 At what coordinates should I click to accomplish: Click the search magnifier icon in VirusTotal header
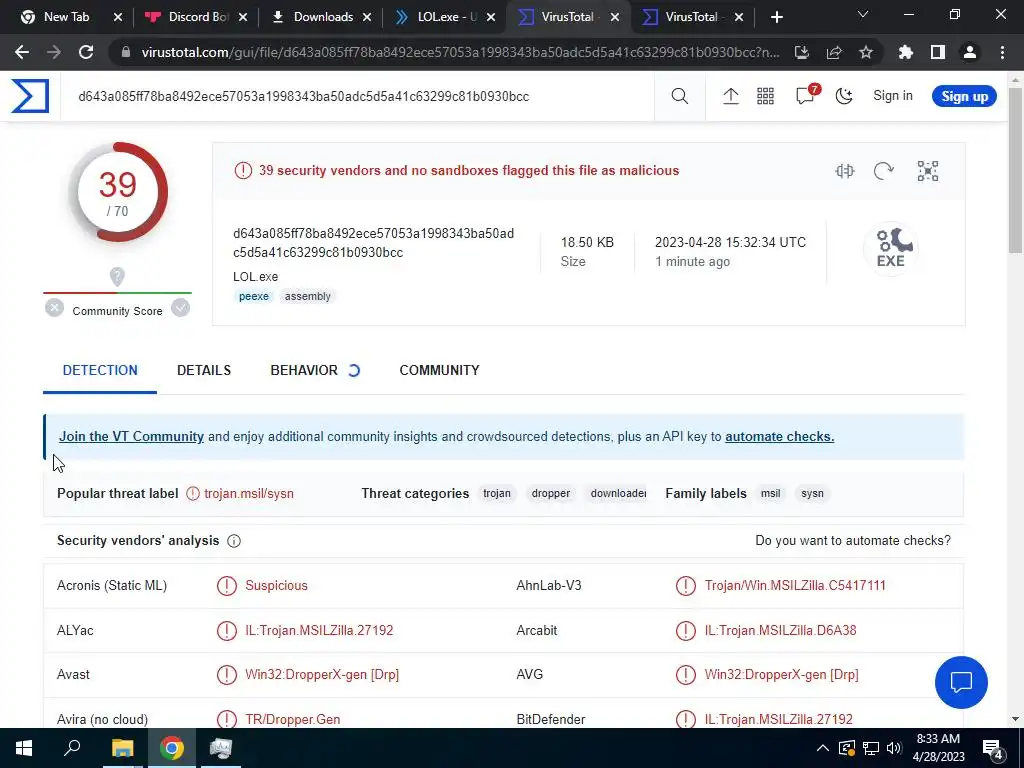pyautogui.click(x=679, y=96)
